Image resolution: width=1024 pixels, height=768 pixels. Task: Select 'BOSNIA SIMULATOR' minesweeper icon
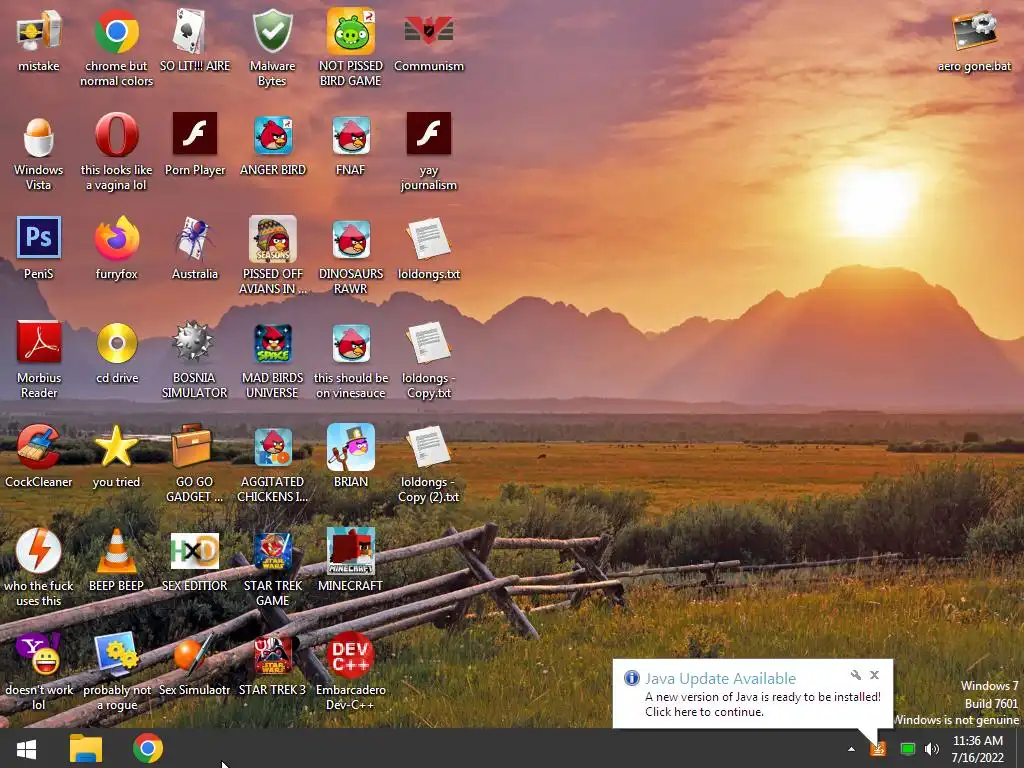coord(195,343)
